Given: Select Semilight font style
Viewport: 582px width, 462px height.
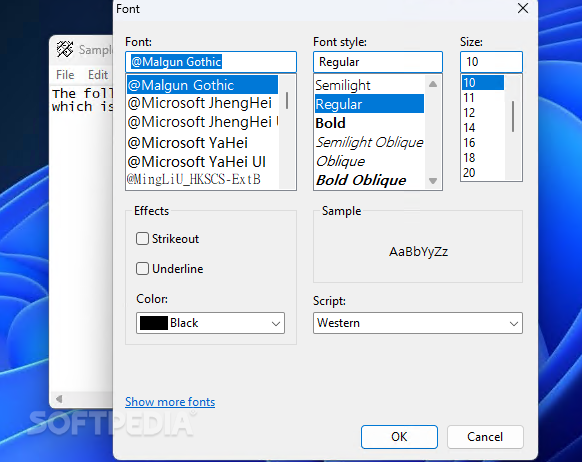Looking at the screenshot, I should 369,85.
